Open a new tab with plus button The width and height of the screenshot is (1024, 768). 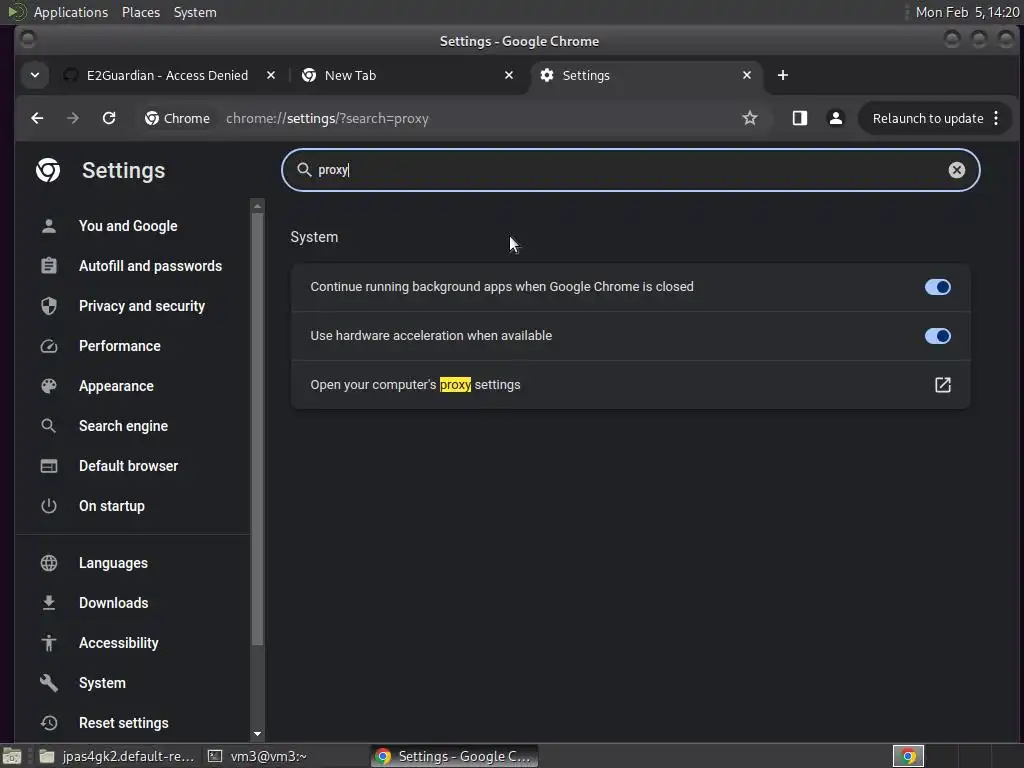pos(783,76)
